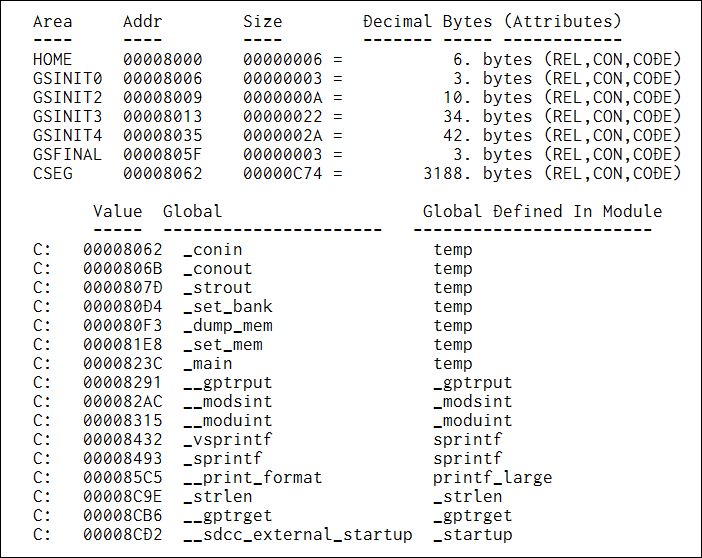Click the _dump_mem global name
The width and height of the screenshot is (702, 558).
pyautogui.click(x=227, y=326)
